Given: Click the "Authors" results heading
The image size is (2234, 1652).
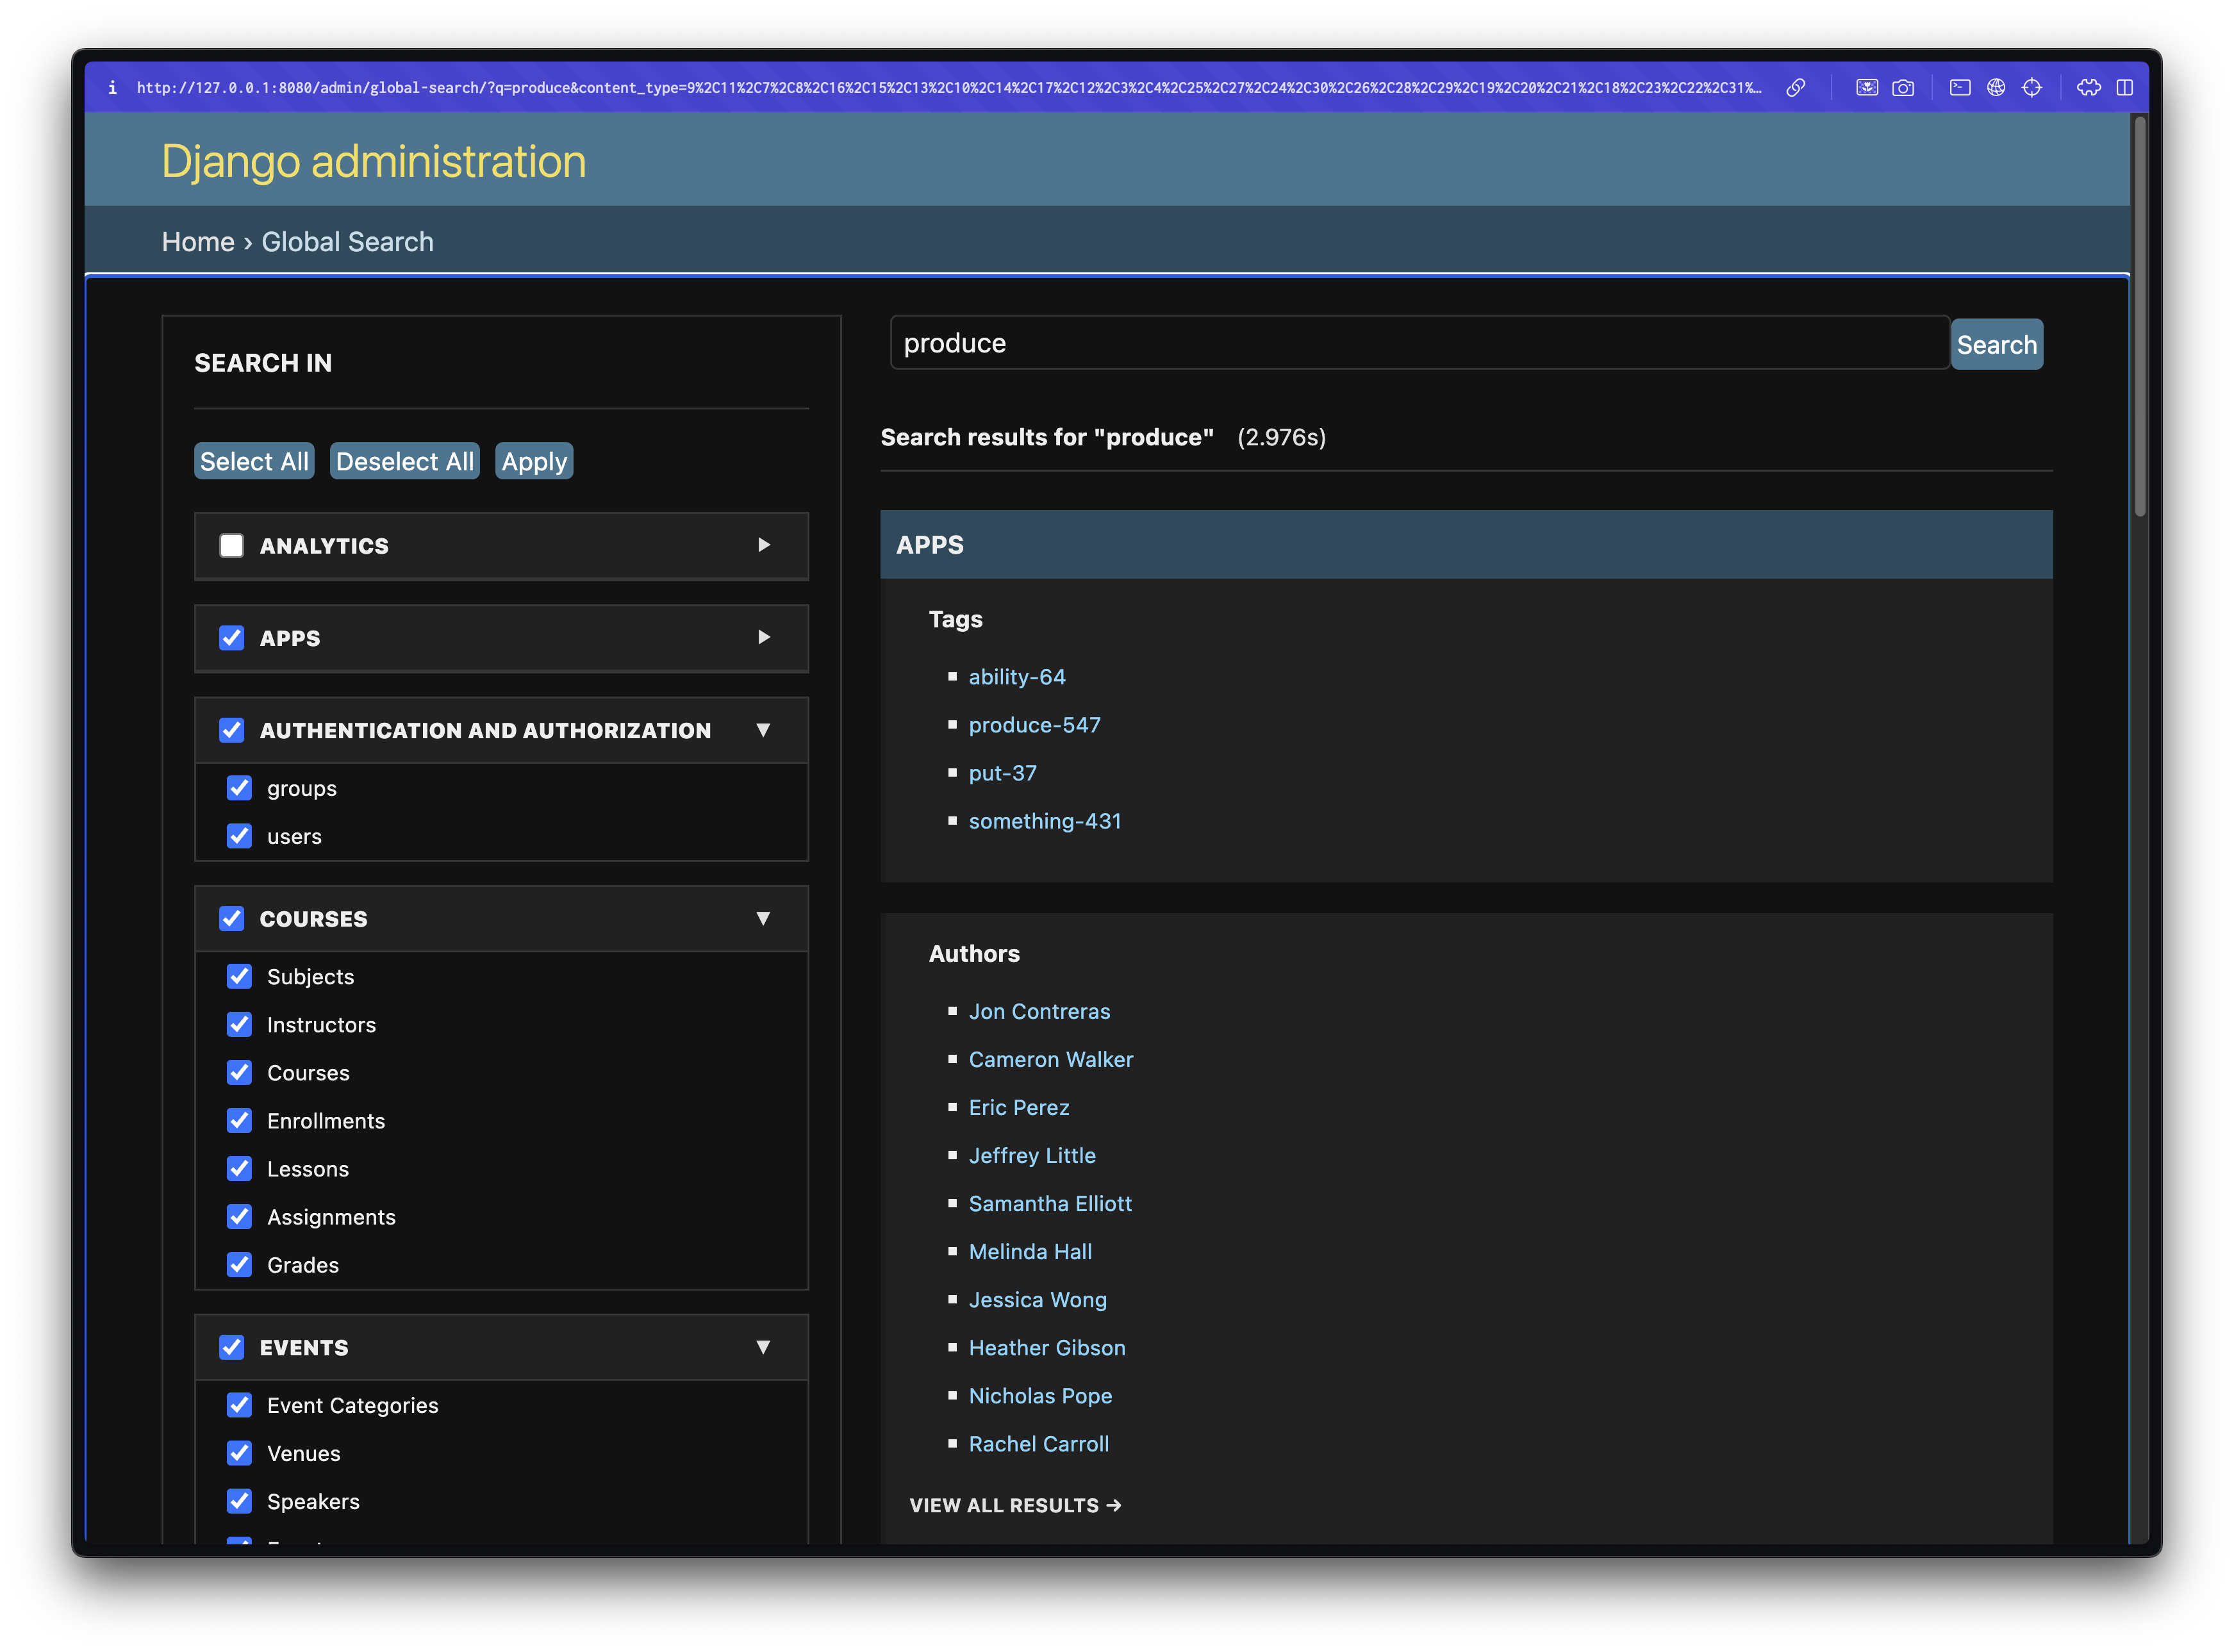Looking at the screenshot, I should 975,953.
